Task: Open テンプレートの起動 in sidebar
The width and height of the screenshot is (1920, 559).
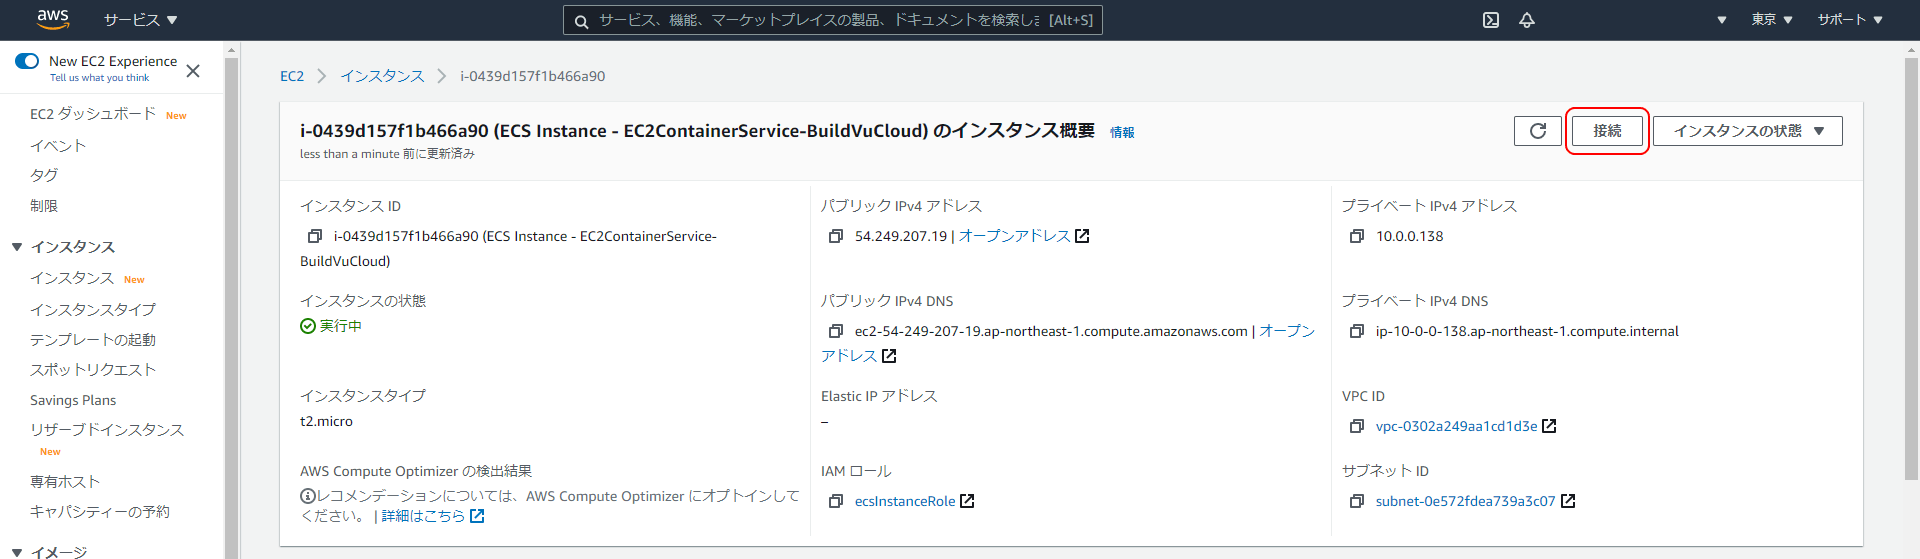Action: (93, 339)
